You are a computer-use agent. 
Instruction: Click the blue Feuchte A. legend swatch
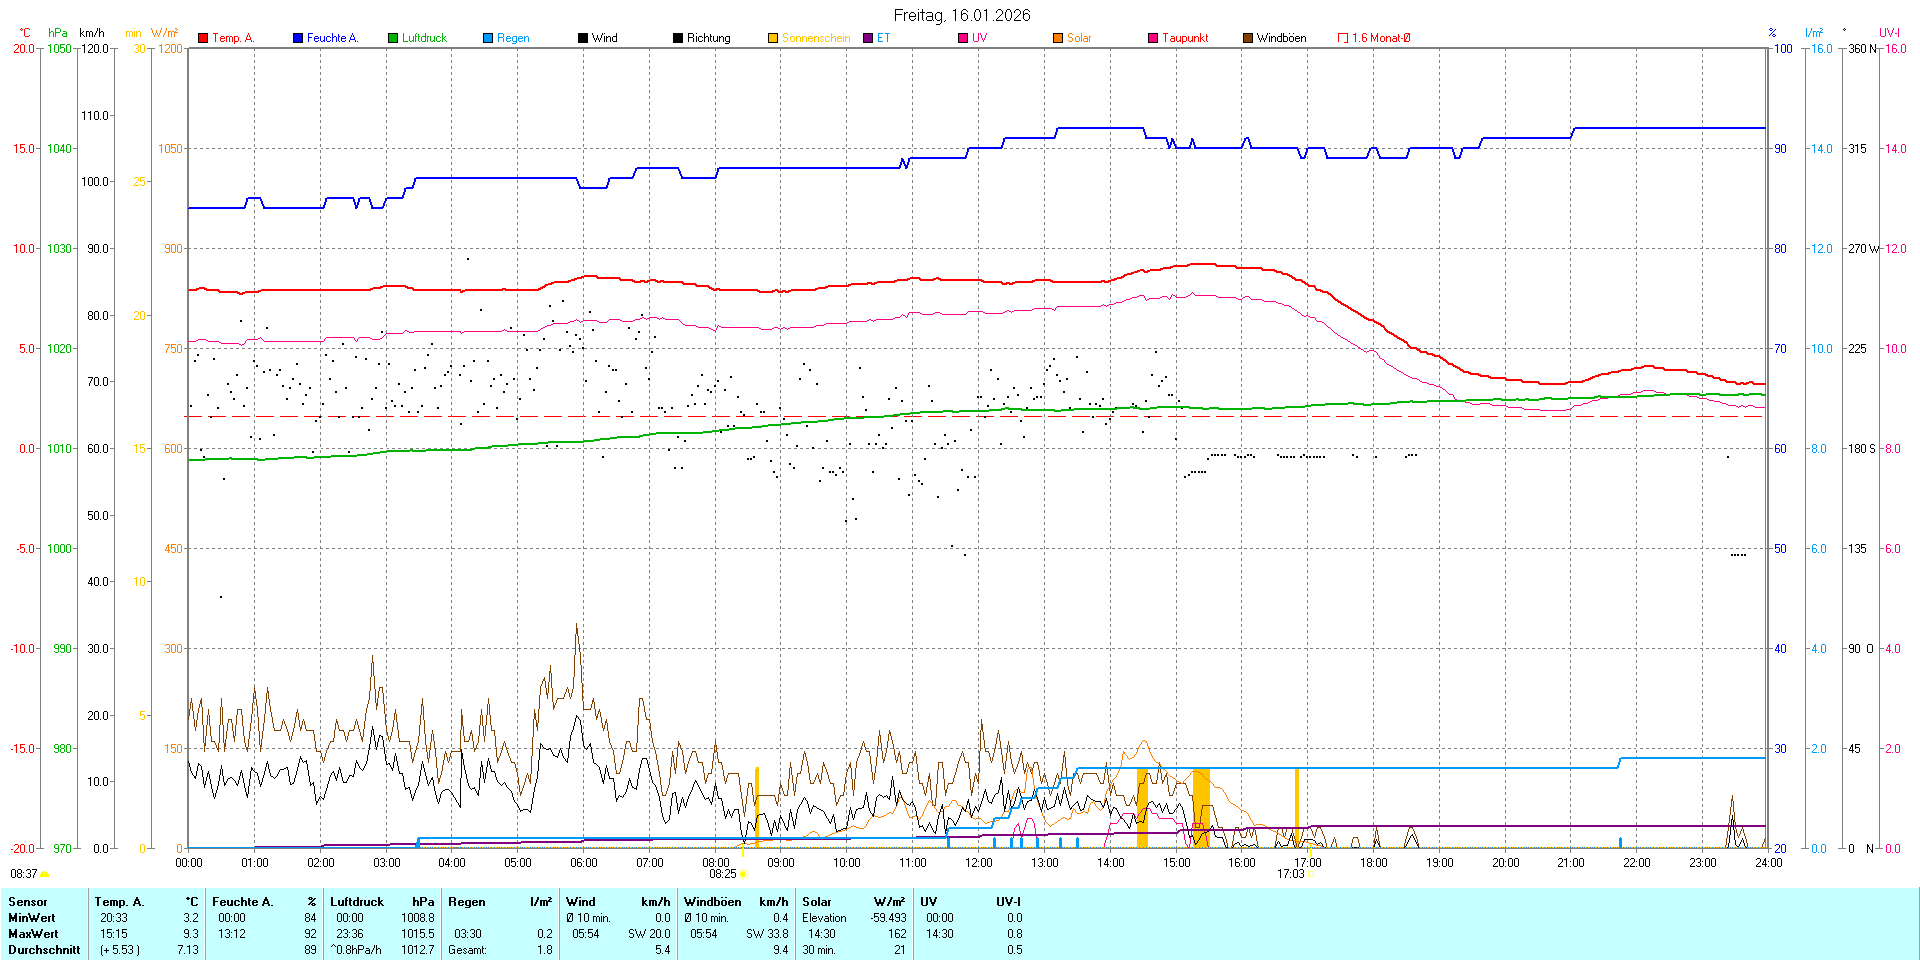[x=298, y=38]
